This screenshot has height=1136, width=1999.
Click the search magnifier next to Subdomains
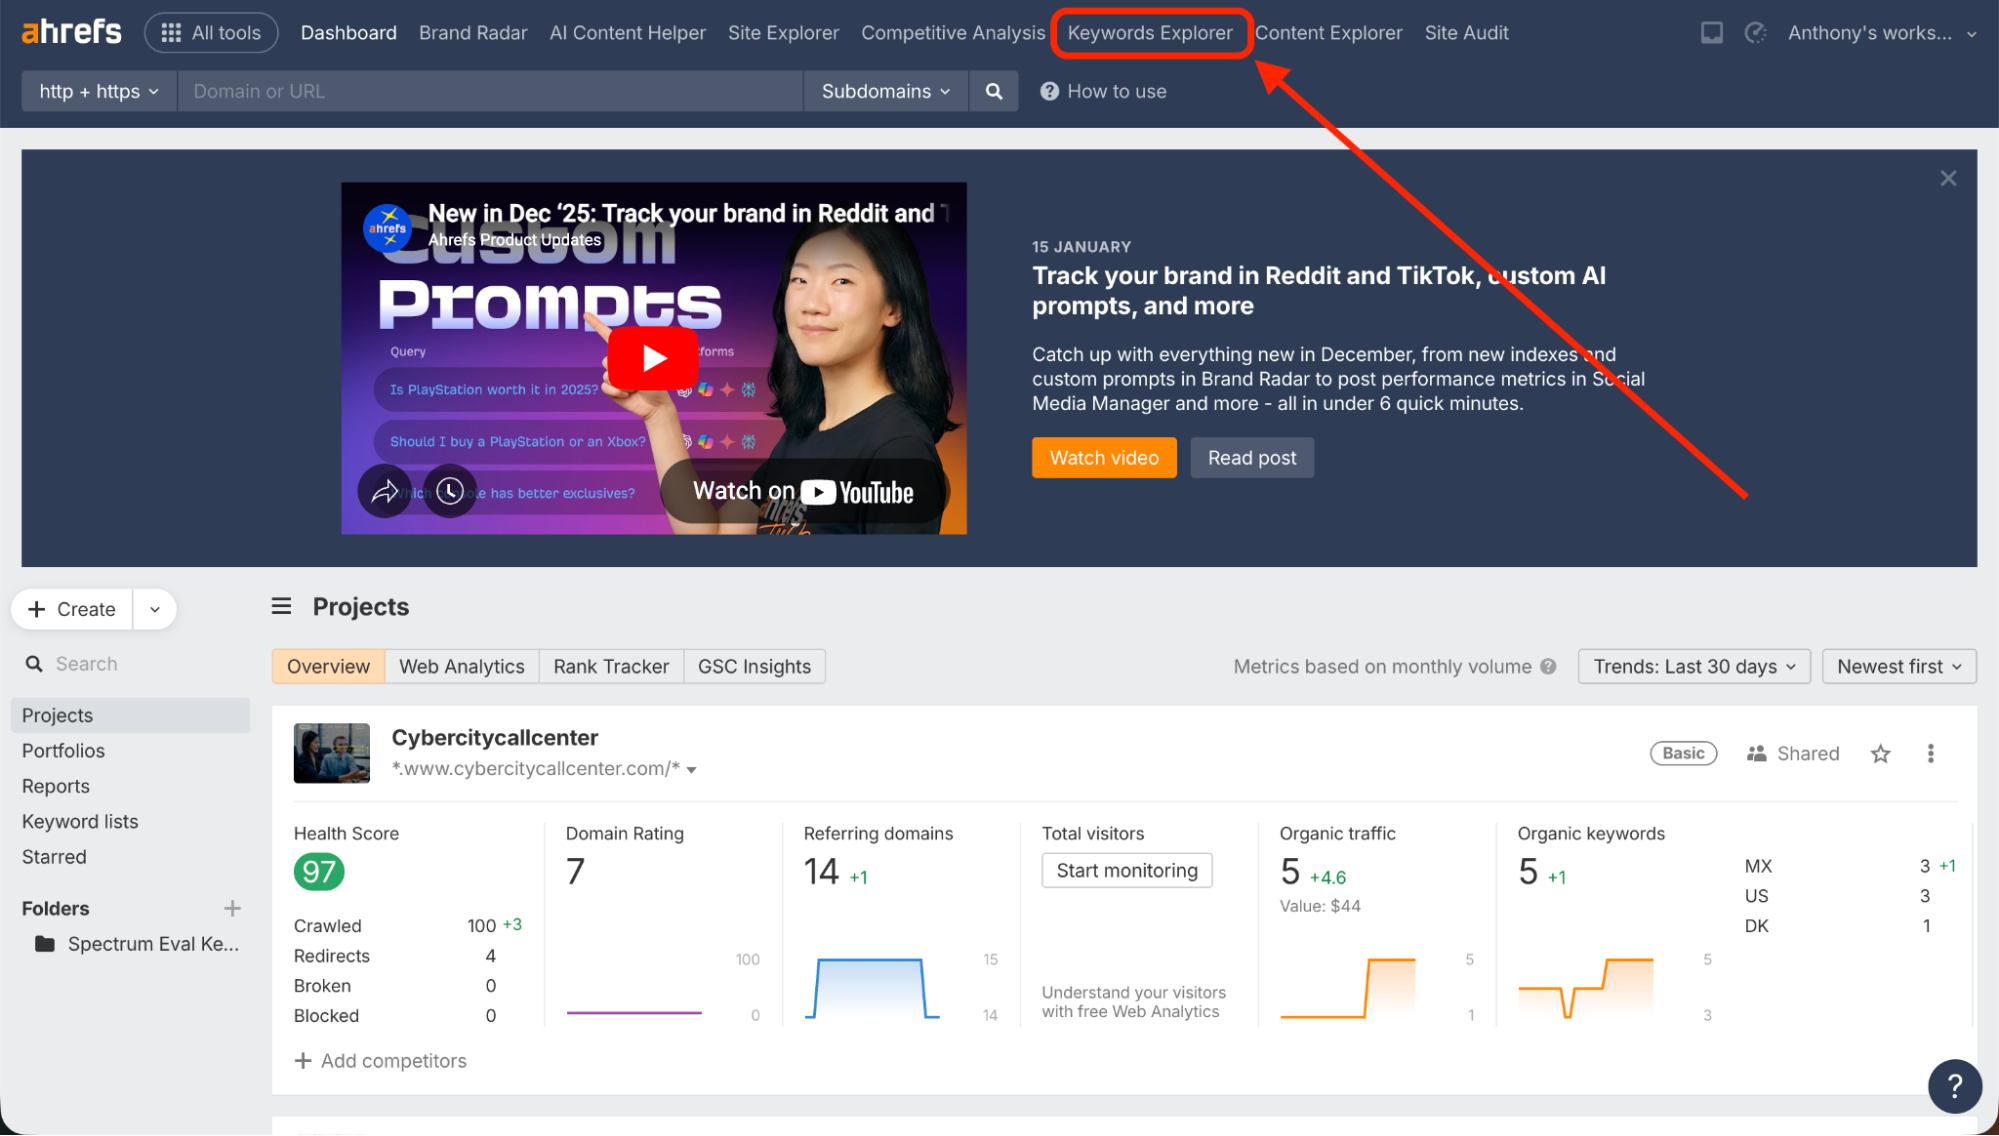click(x=993, y=91)
